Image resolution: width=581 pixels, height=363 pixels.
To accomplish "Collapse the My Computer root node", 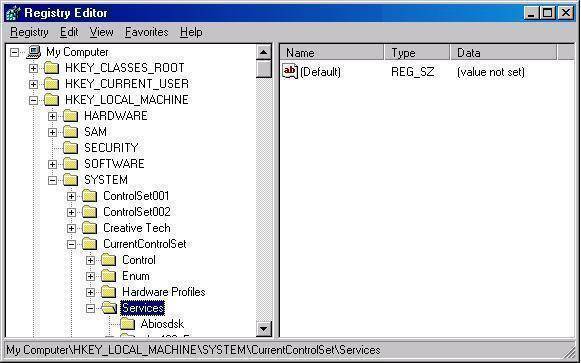I will coord(14,52).
